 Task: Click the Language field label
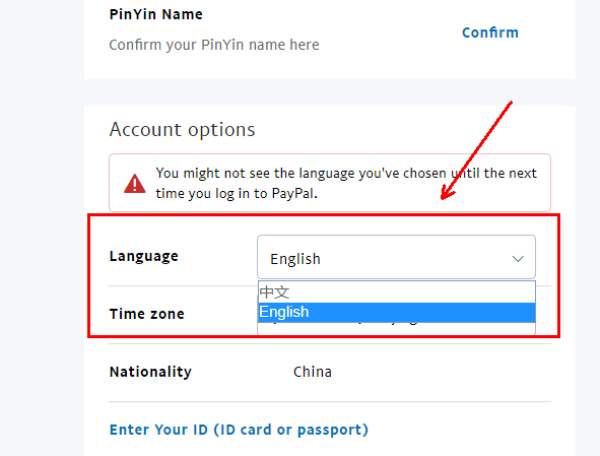(144, 256)
